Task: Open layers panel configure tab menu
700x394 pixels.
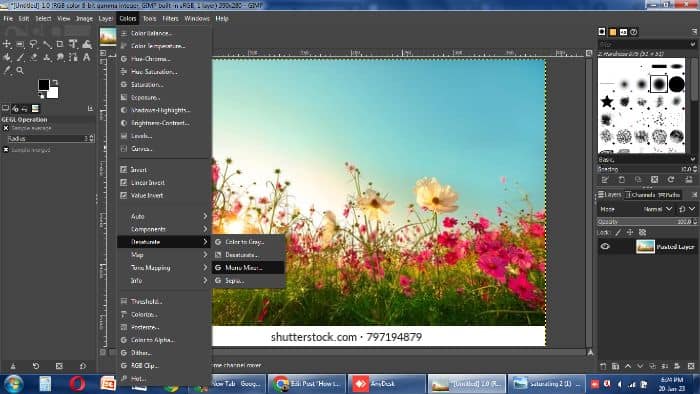Action: point(694,195)
